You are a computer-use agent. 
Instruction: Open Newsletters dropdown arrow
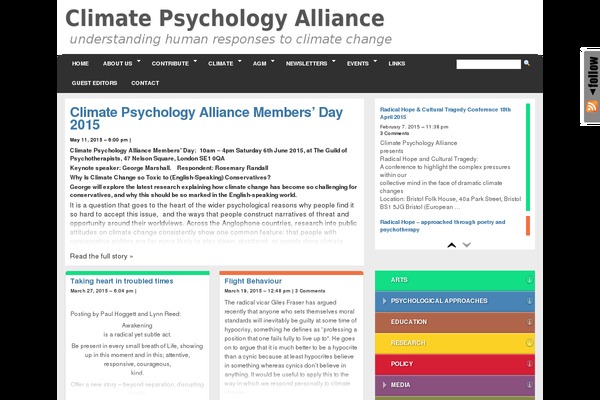[x=334, y=61]
